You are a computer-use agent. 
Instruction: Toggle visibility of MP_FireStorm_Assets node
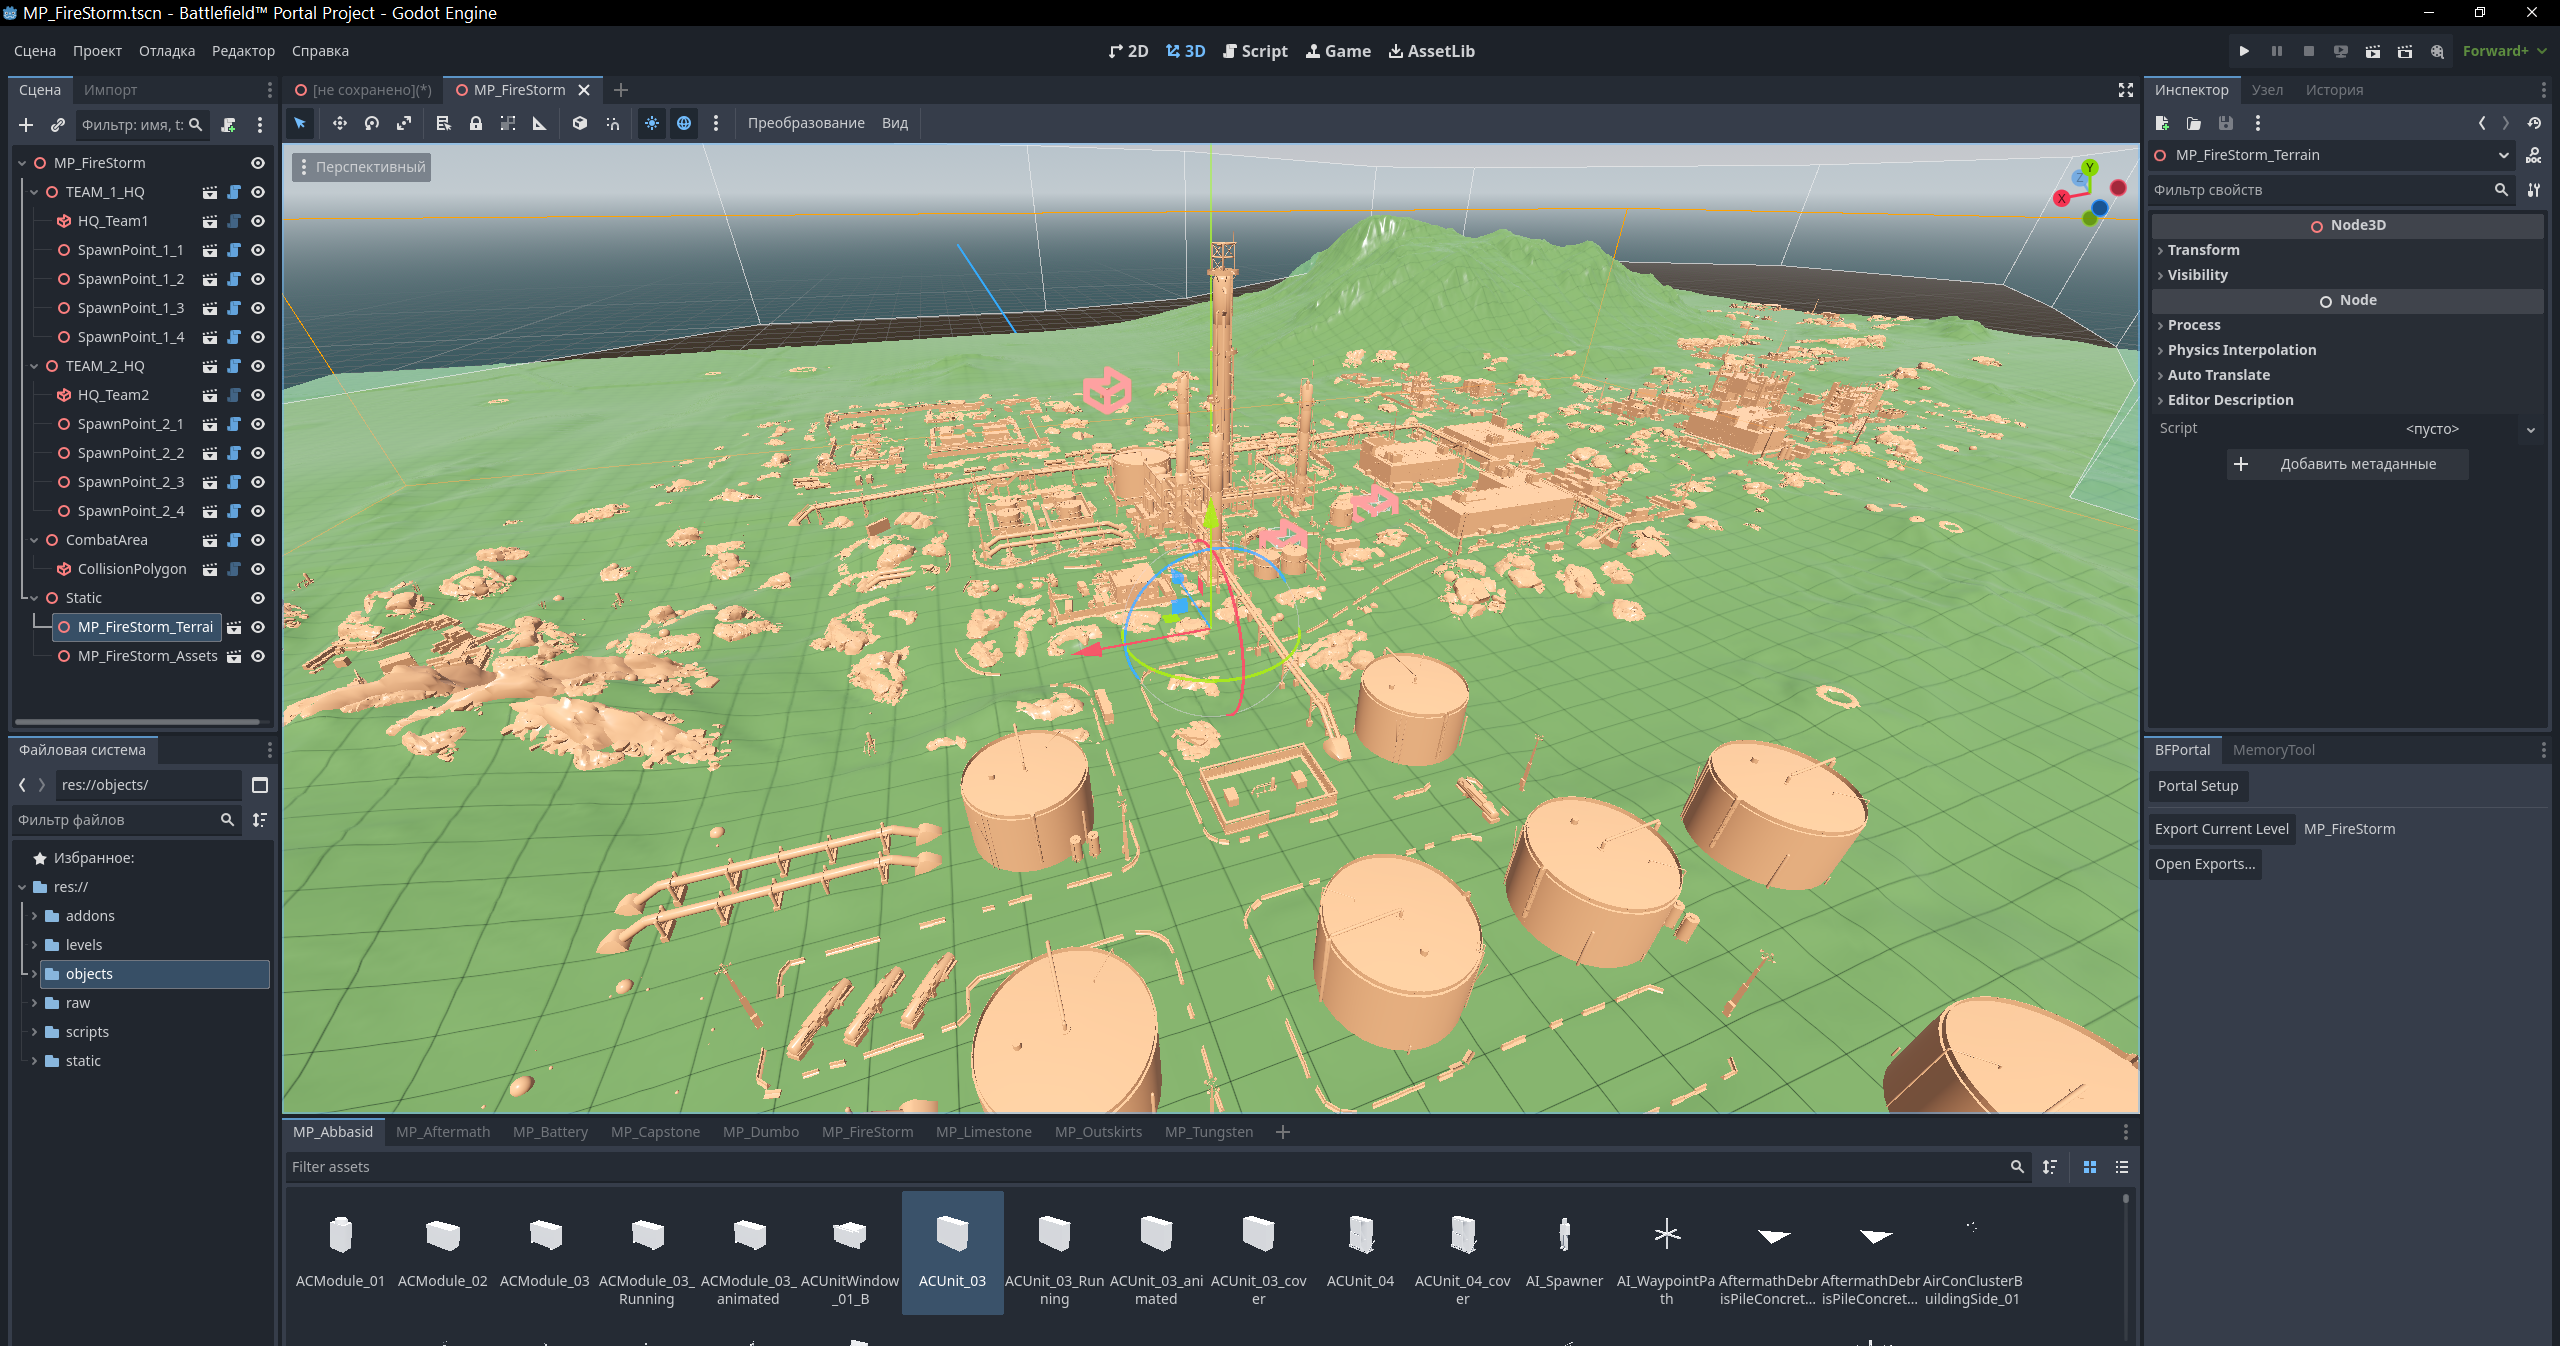coord(258,656)
